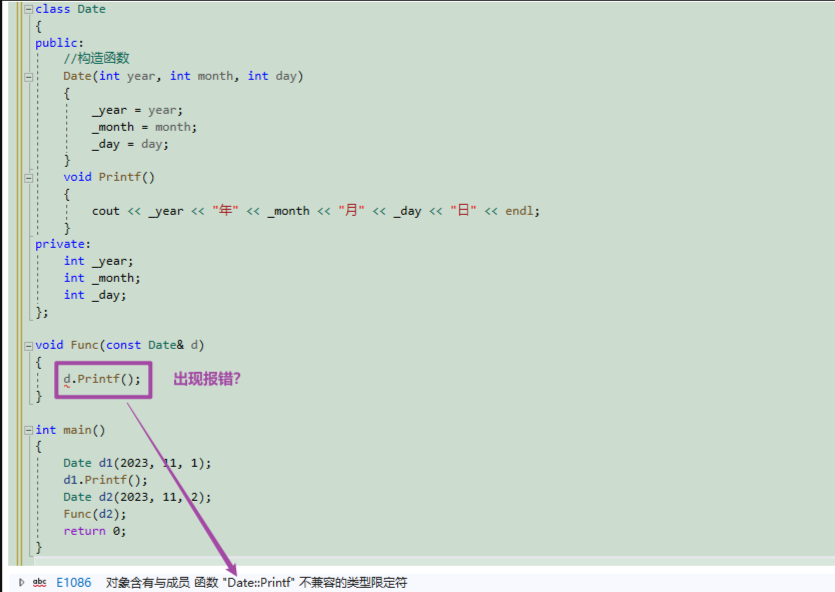This screenshot has height=592, width=835.
Task: Click the public: access specifier
Action: (59, 43)
